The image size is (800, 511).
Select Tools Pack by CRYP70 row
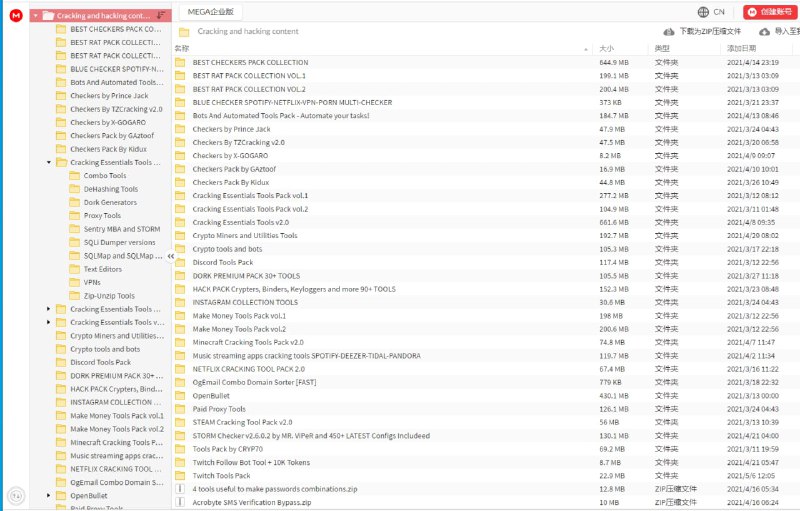click(x=486, y=449)
